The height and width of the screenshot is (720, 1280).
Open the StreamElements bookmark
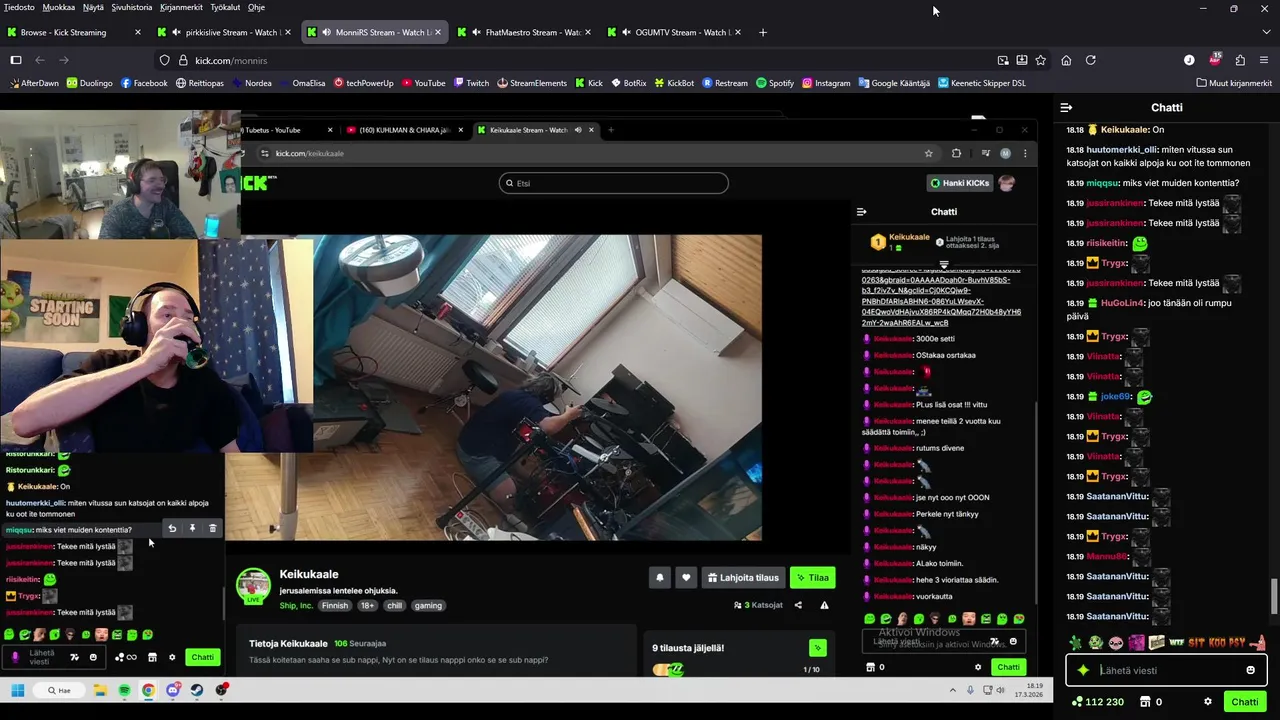click(531, 83)
